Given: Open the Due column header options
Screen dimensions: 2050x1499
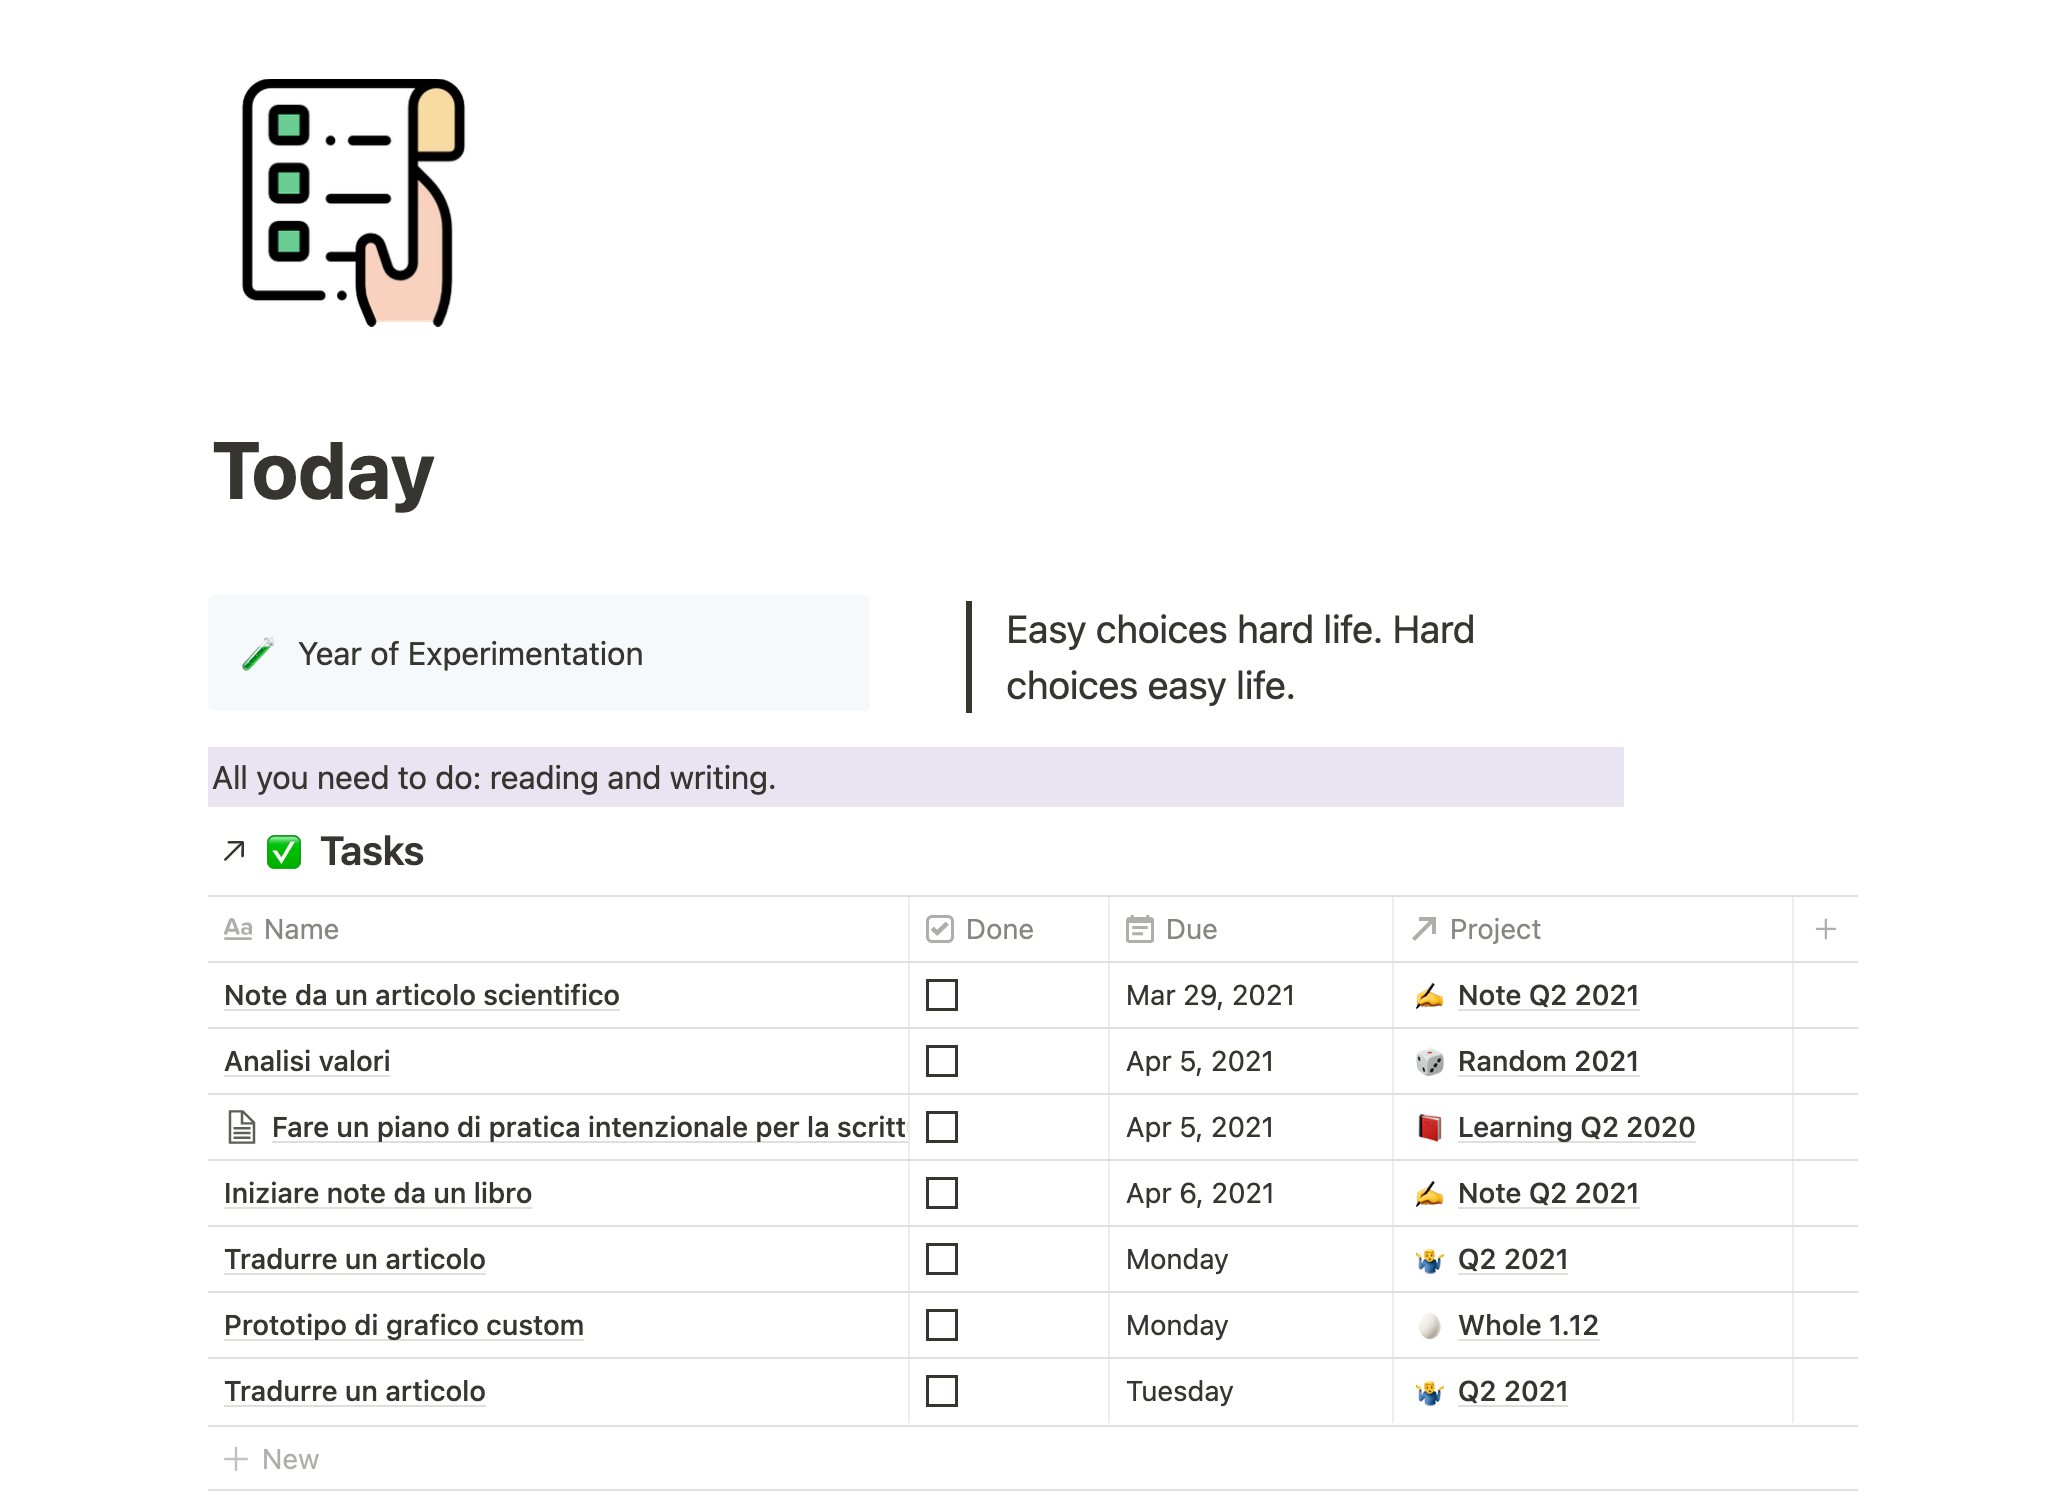Looking at the screenshot, I should click(x=1190, y=929).
